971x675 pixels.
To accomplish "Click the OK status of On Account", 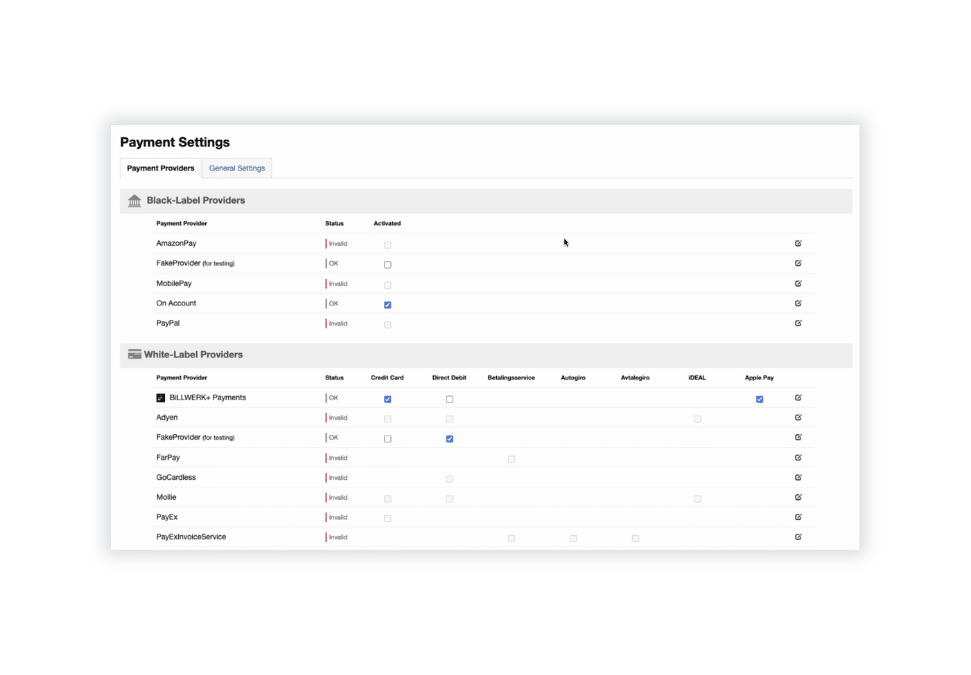I will click(x=333, y=303).
